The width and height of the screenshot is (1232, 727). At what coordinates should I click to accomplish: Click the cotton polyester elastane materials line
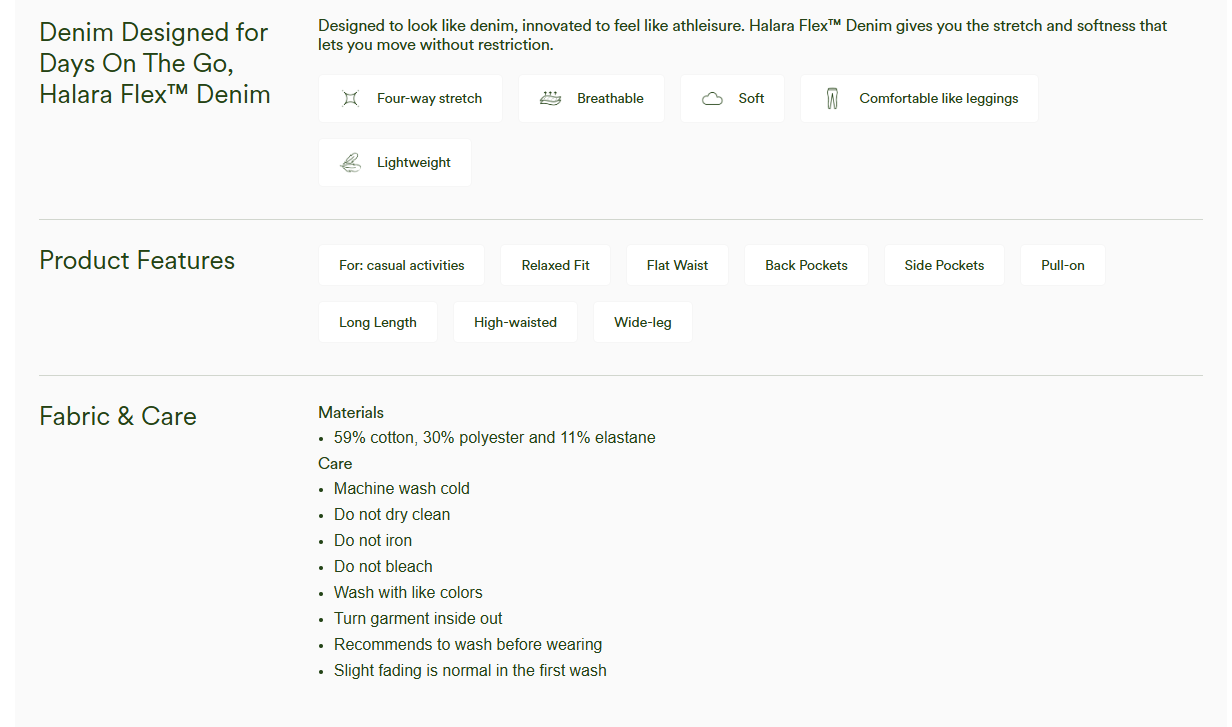[494, 438]
